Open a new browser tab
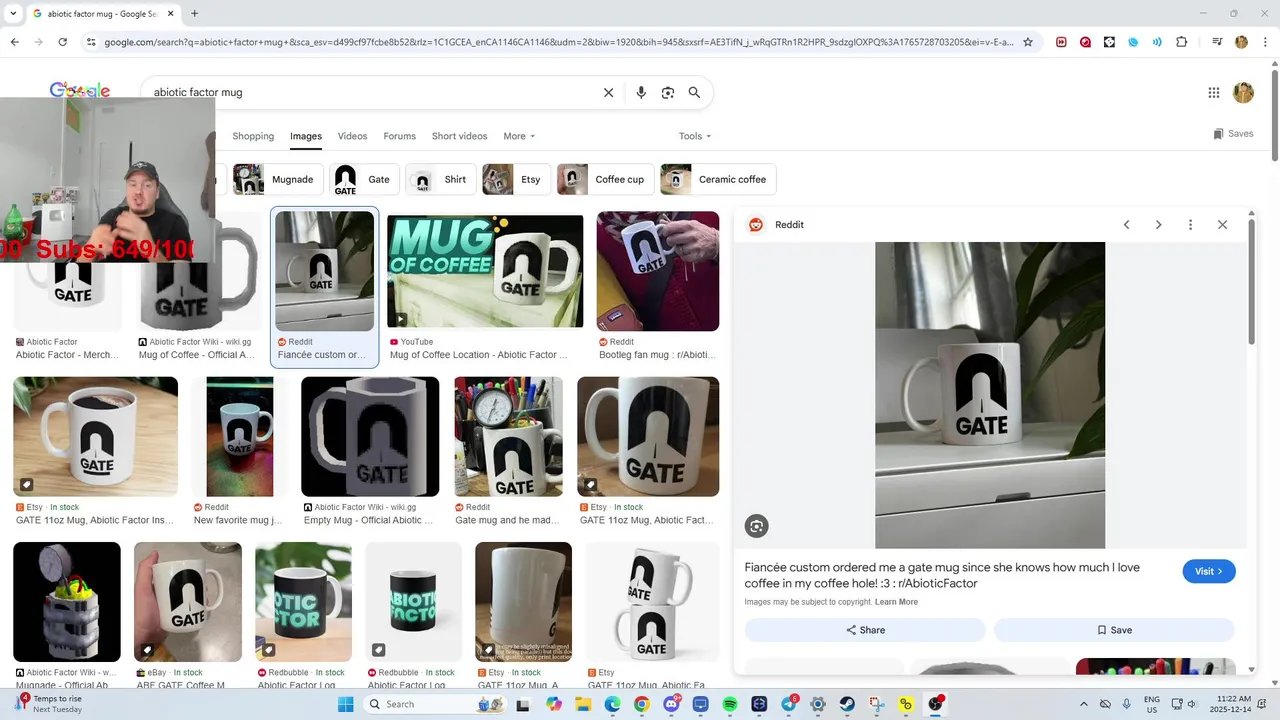 [194, 13]
